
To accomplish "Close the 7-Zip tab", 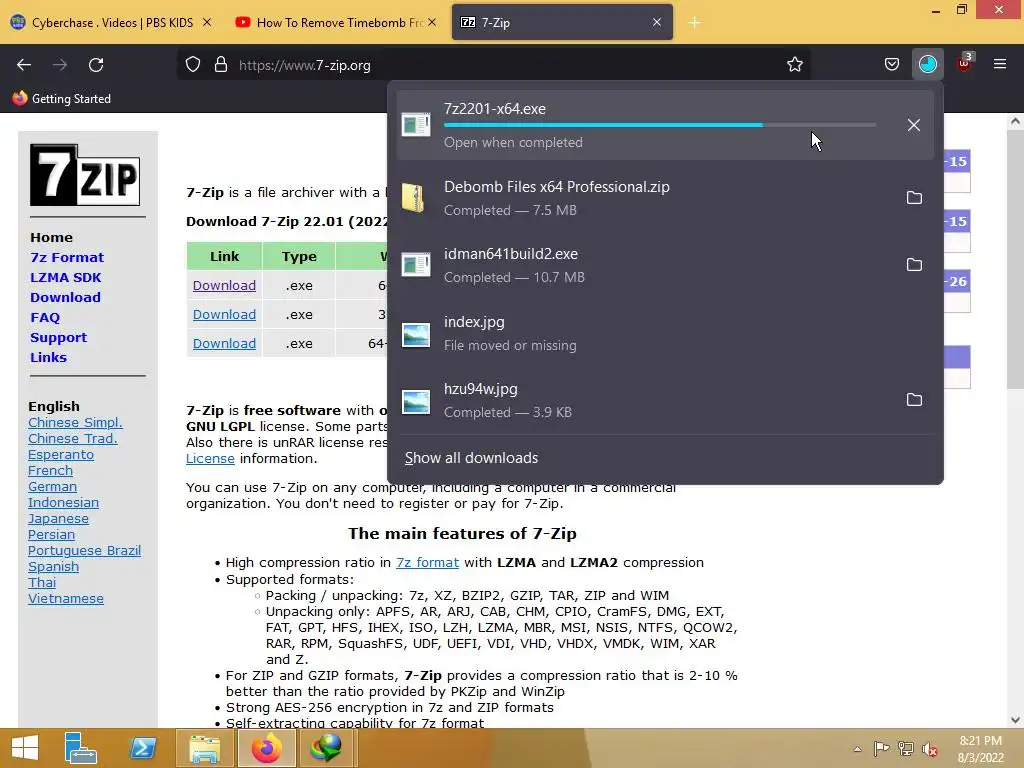I will pyautogui.click(x=657, y=22).
